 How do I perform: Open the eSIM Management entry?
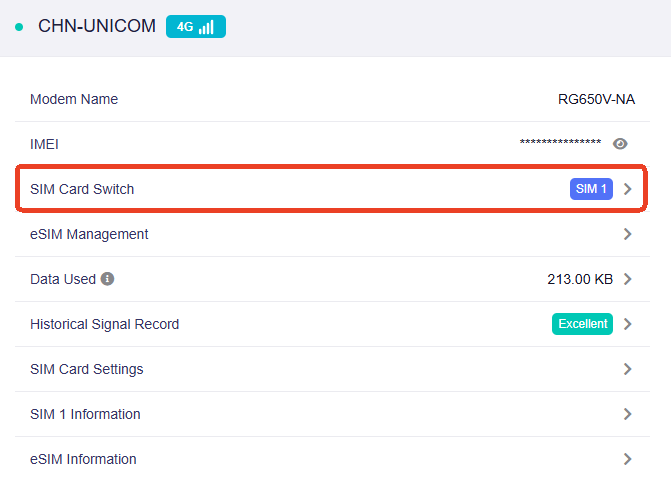coord(89,234)
